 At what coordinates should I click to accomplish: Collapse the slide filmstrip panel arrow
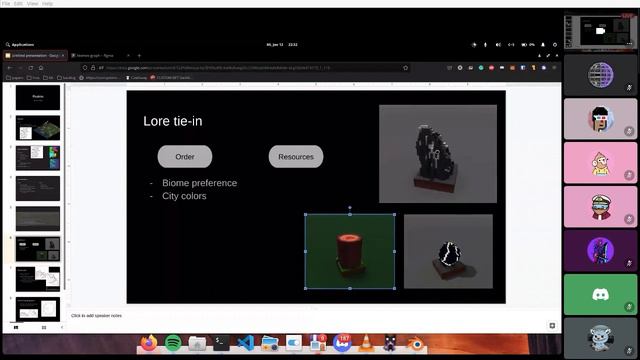tap(62, 327)
